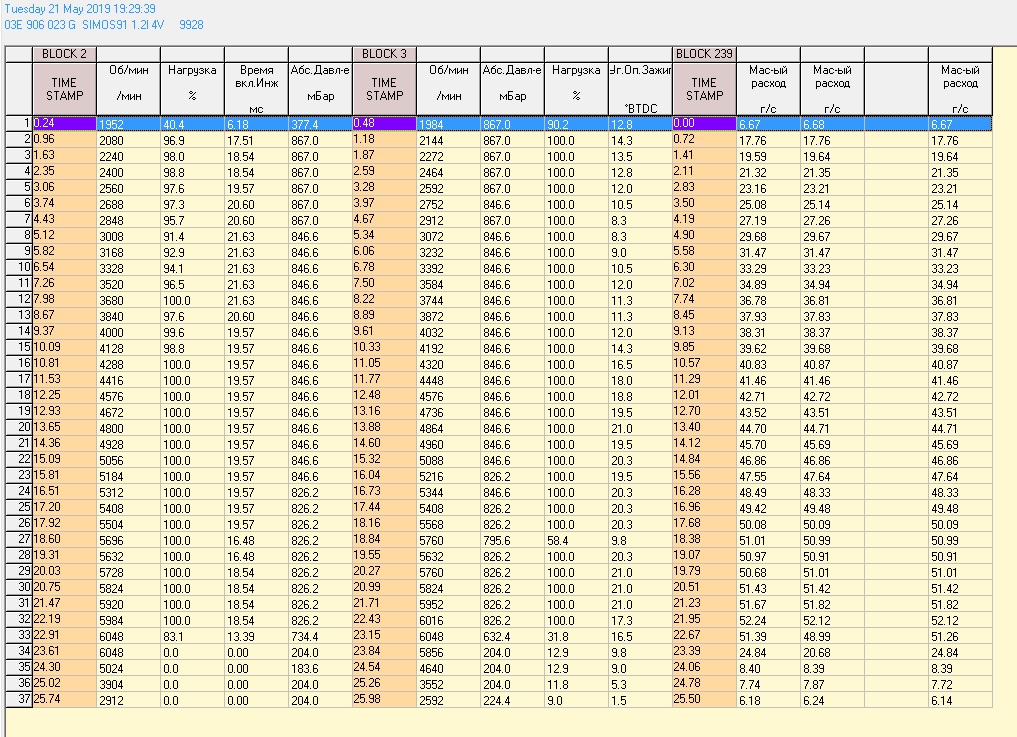This screenshot has height=737, width=1017.
Task: Click the cell showing 377.4 mBar
Action: tap(320, 124)
